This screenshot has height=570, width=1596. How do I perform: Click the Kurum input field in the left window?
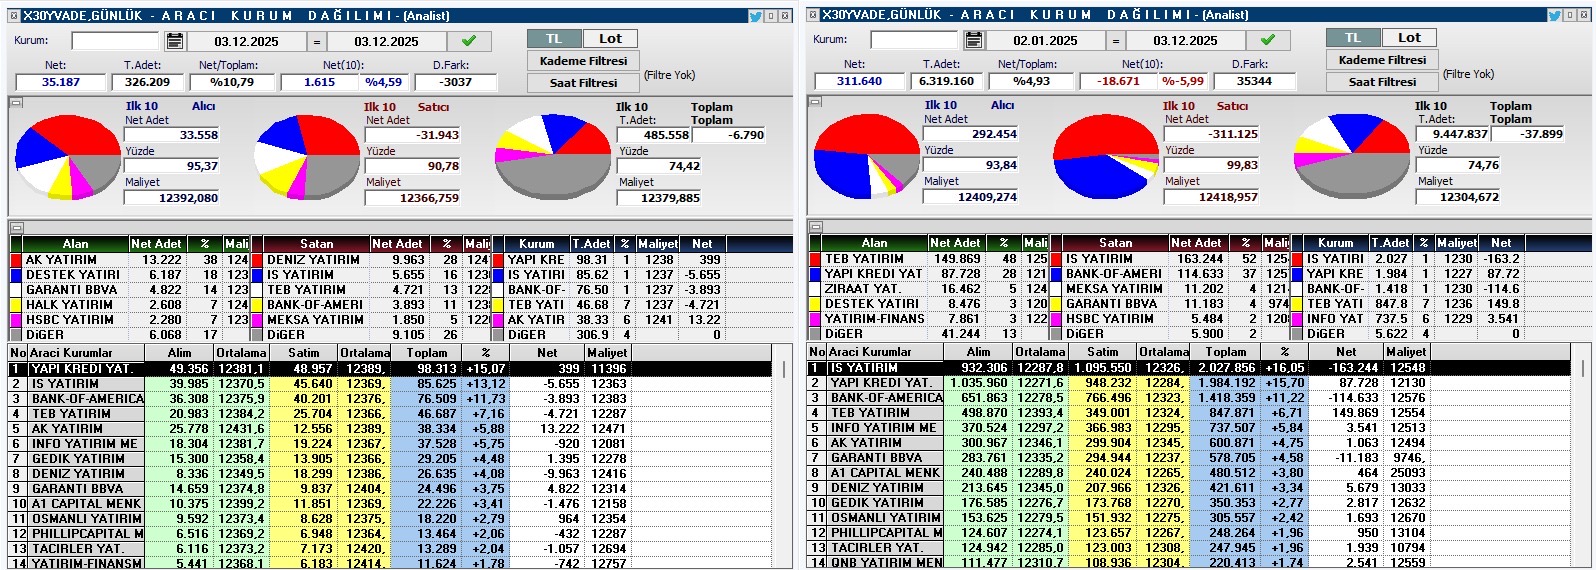click(114, 41)
